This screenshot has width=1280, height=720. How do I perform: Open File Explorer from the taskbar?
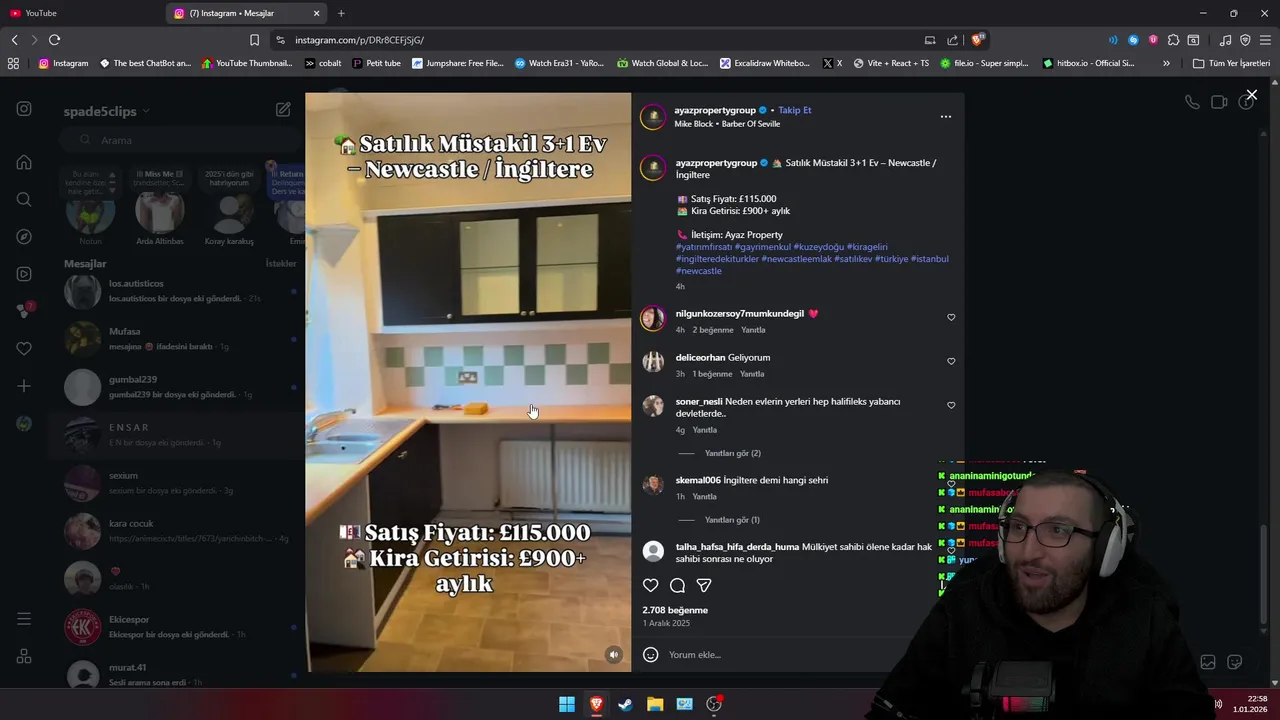coord(655,704)
